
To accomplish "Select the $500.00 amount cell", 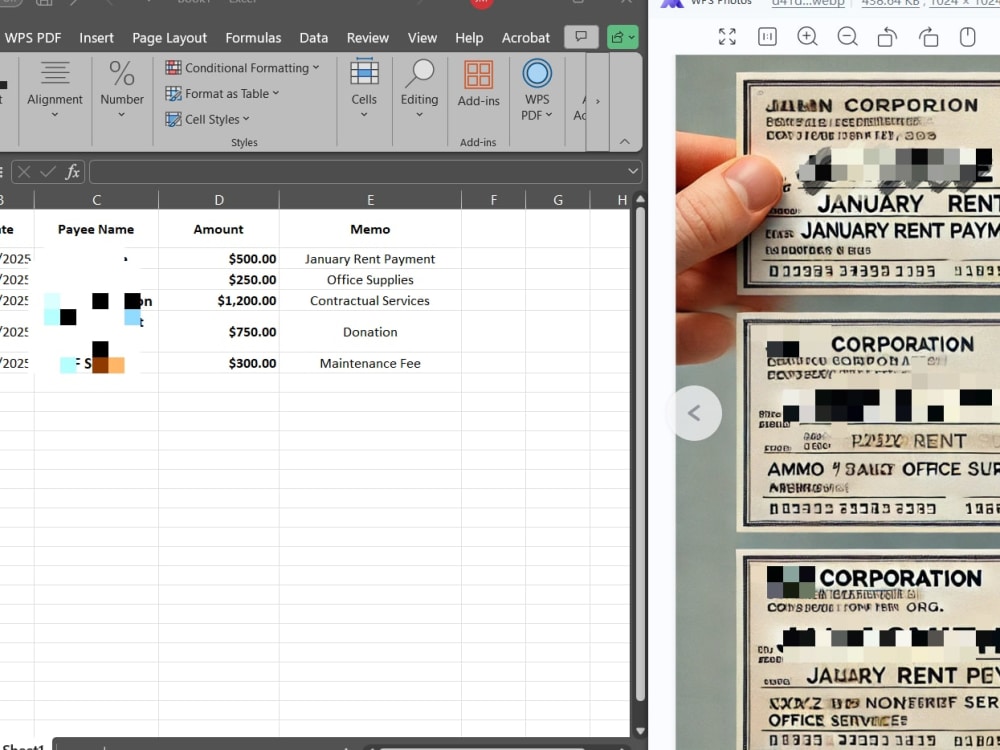I will pyautogui.click(x=219, y=258).
